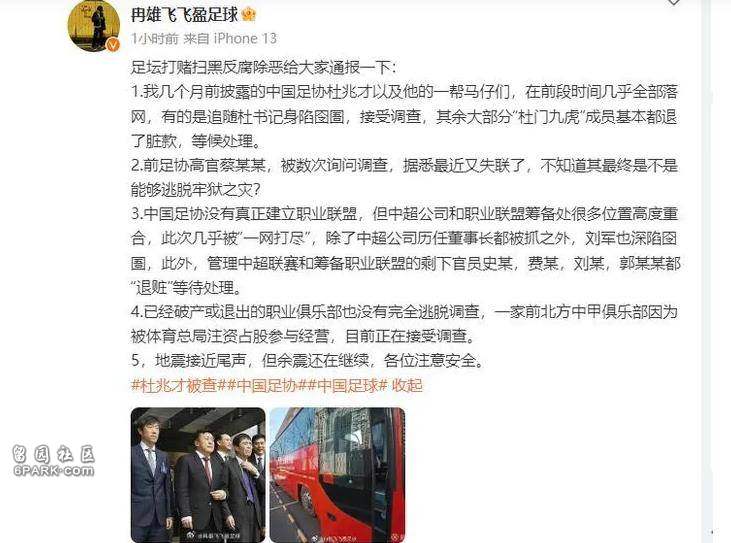The height and width of the screenshot is (543, 731).
Task: Open the red bus photo thumbnail
Action: (x=338, y=475)
